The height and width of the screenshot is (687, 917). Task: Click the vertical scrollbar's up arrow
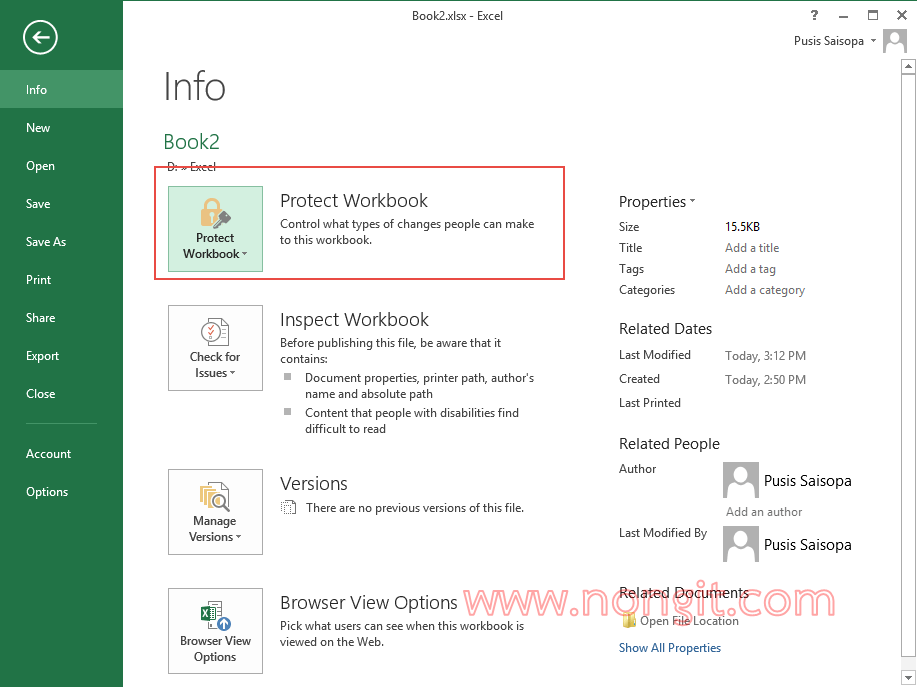coord(908,68)
